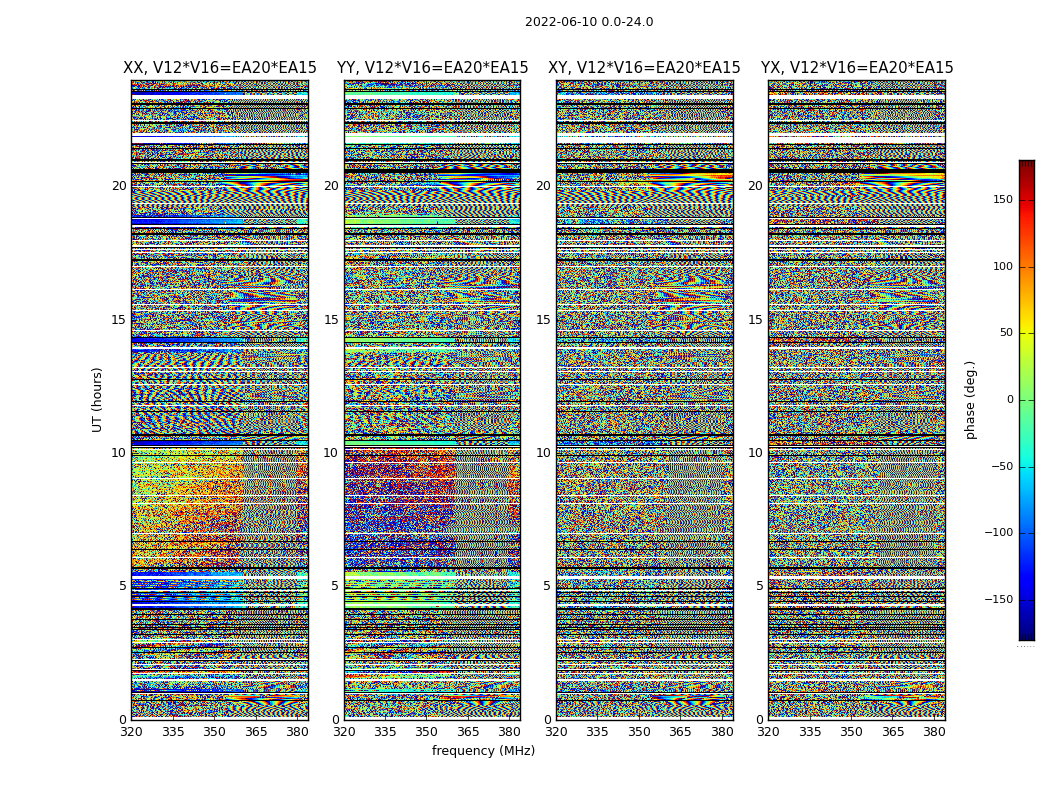Click the 335 frequency tick under the YX plot
Screen dimensions: 1050x800
(810, 732)
